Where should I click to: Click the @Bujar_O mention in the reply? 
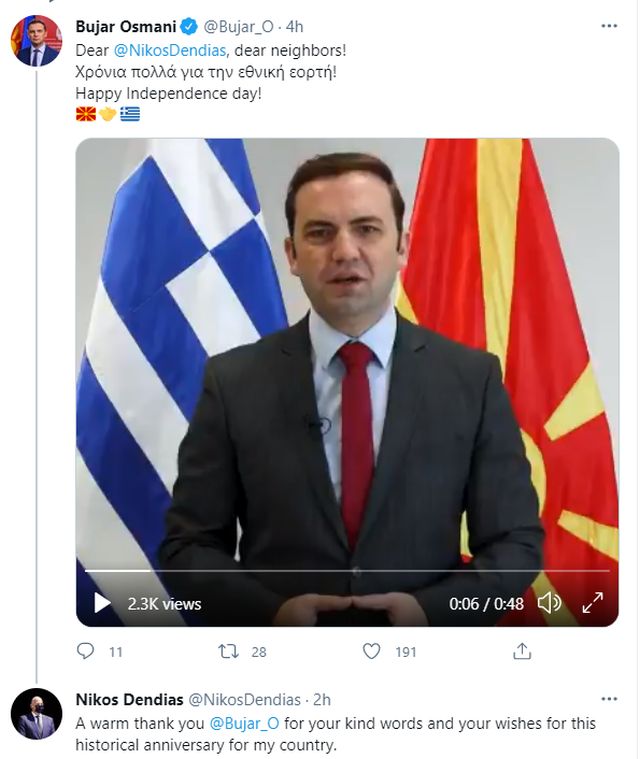(x=244, y=723)
